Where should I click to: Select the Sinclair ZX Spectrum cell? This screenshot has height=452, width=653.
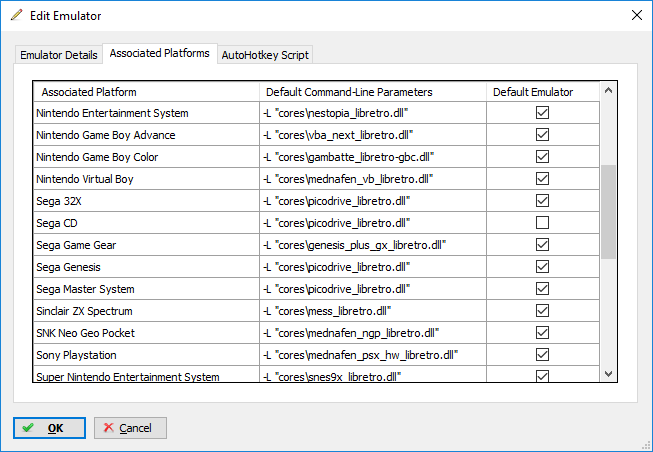(146, 311)
